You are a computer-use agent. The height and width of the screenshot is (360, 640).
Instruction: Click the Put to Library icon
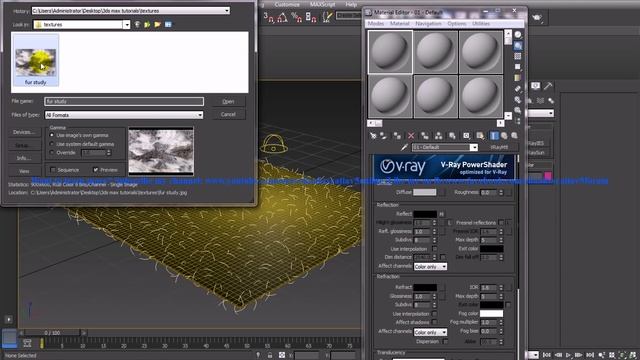(x=452, y=136)
